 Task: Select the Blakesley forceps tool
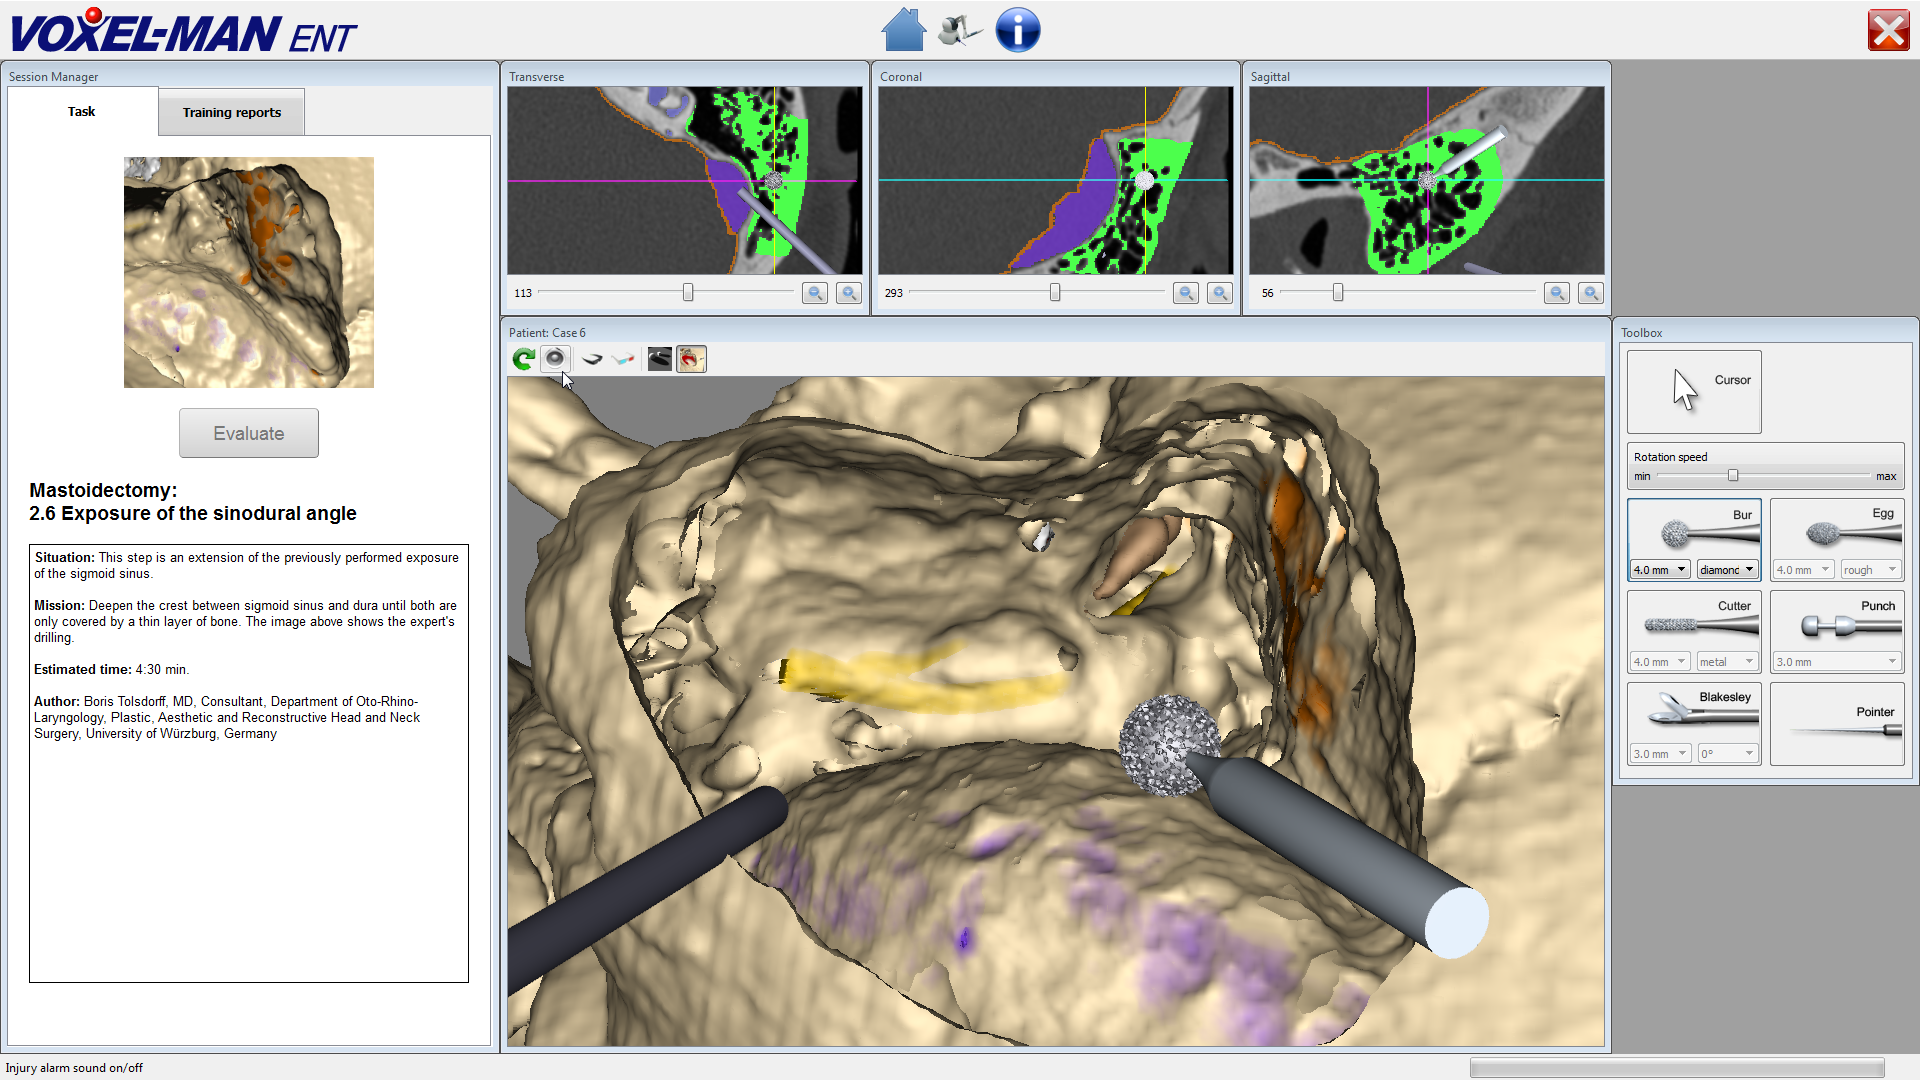tap(1693, 712)
